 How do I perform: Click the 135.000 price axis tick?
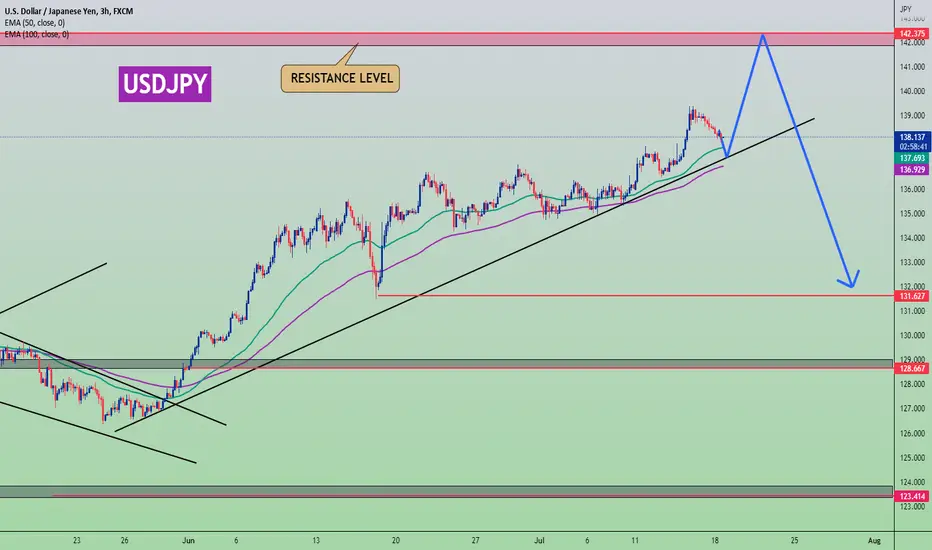coord(912,213)
